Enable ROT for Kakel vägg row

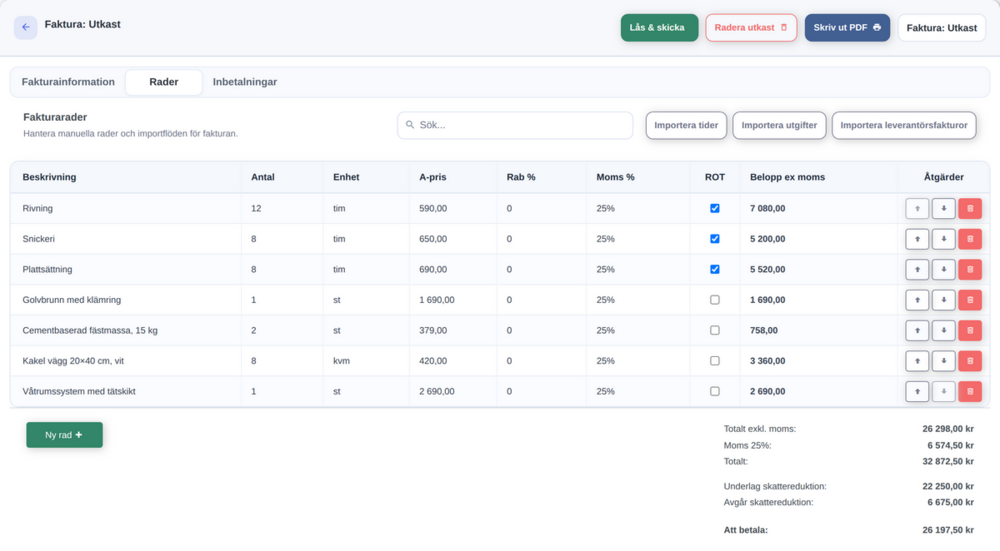(x=715, y=361)
